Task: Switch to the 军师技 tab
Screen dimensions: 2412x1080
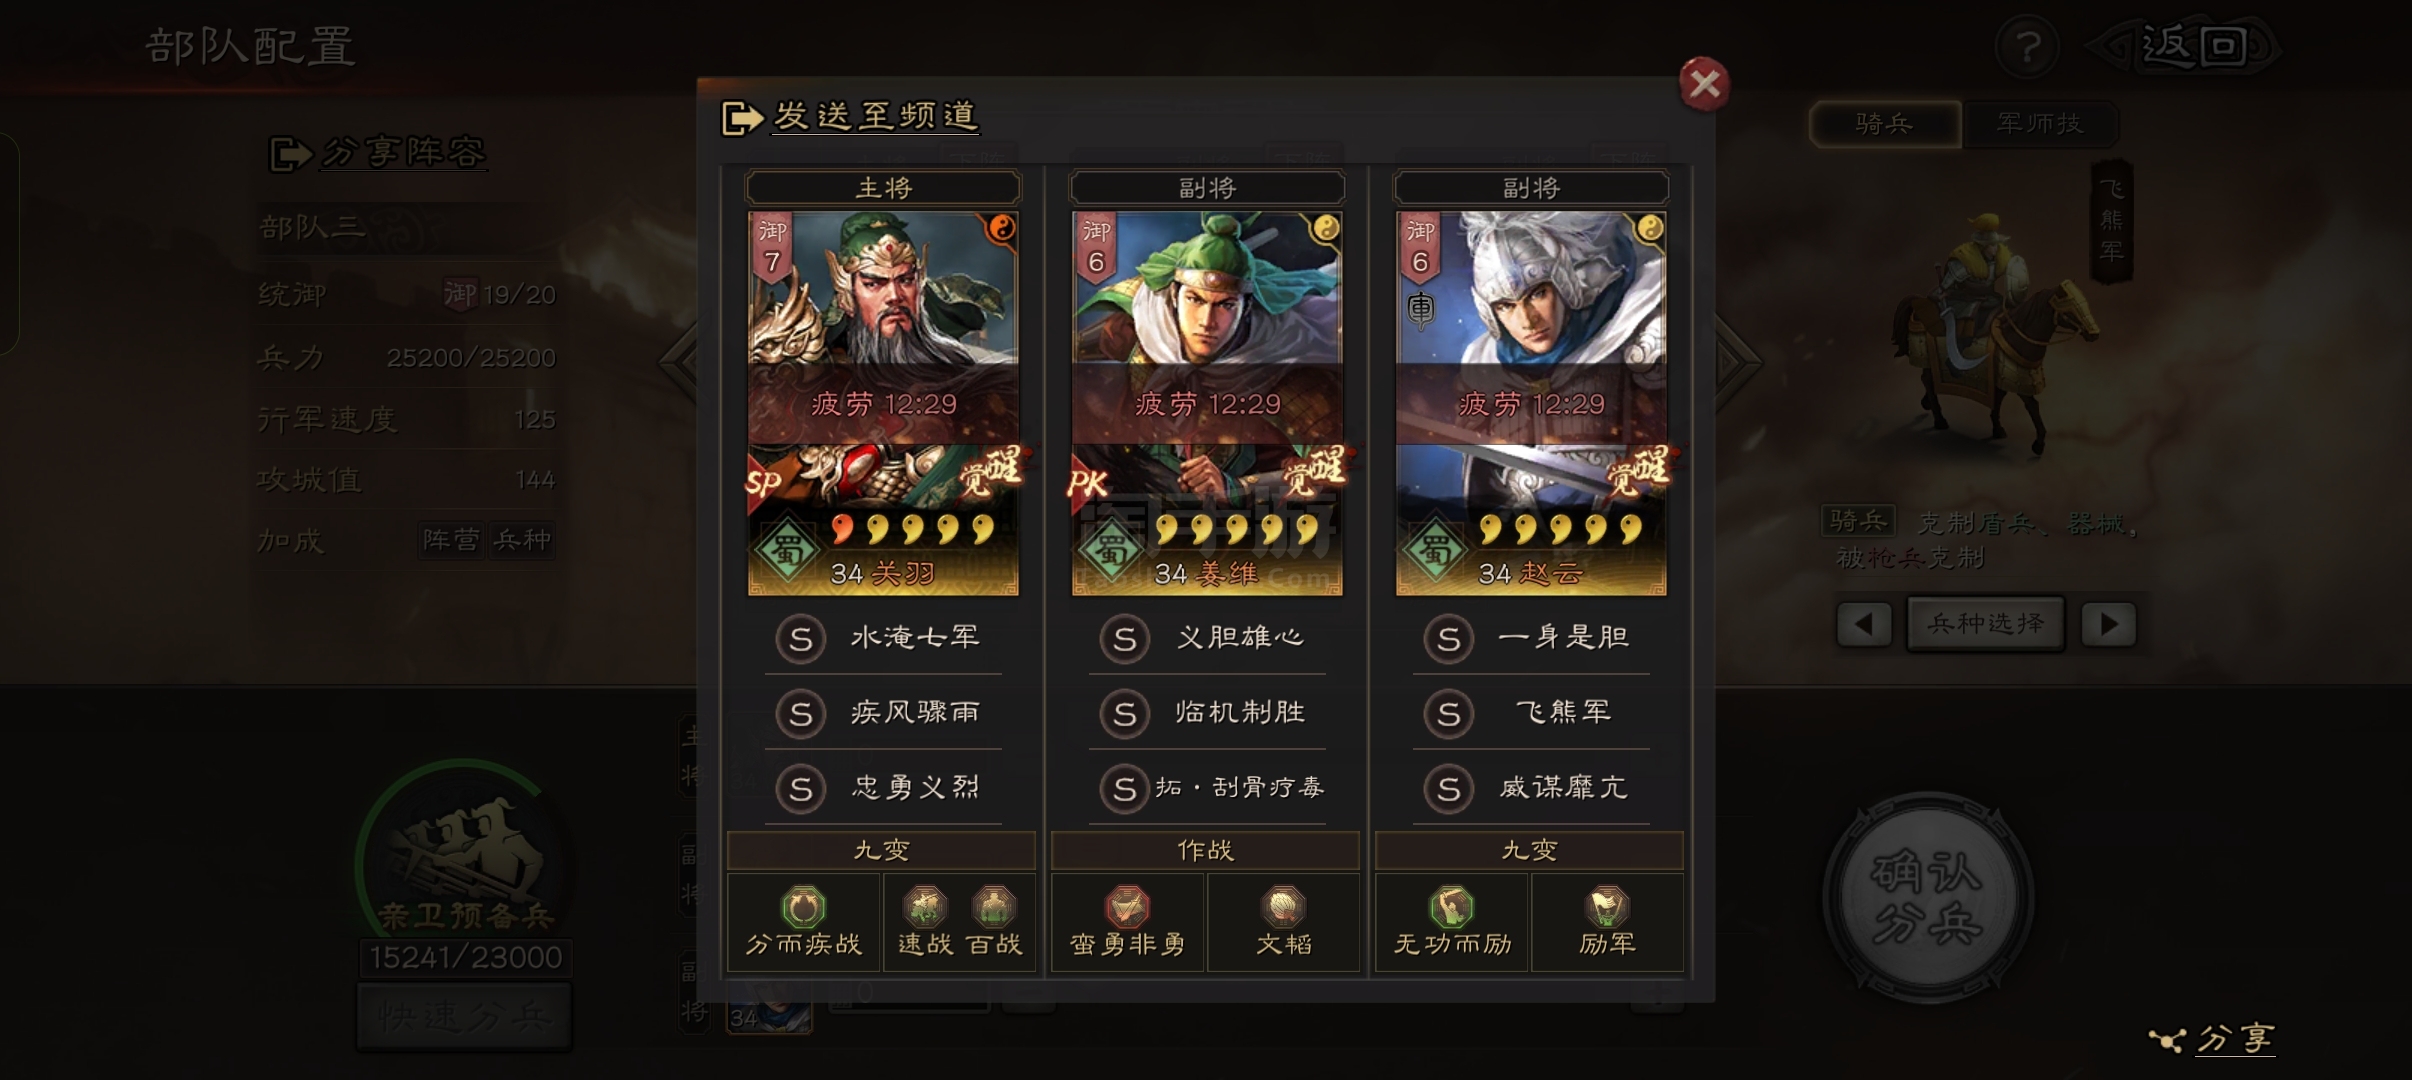Action: [x=2040, y=124]
